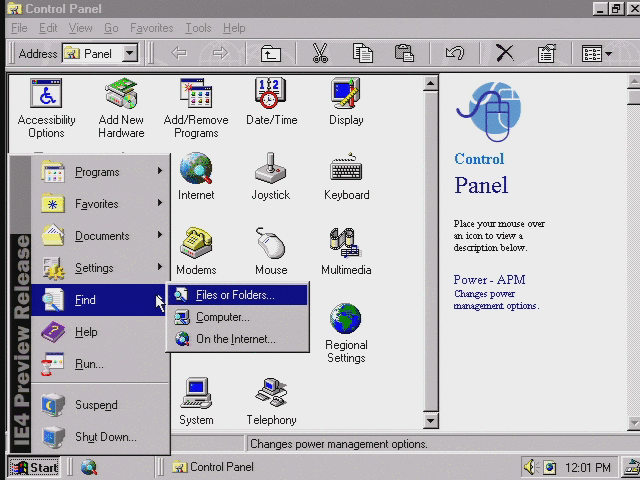Image resolution: width=640 pixels, height=480 pixels.
Task: Go up one level with folder-up button
Action: (271, 53)
